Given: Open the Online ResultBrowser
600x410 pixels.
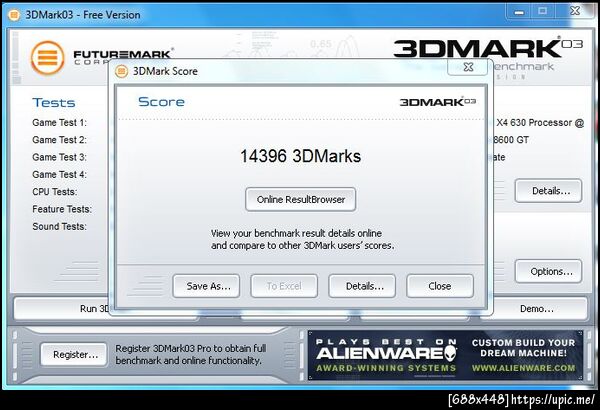Looking at the screenshot, I should [x=301, y=199].
